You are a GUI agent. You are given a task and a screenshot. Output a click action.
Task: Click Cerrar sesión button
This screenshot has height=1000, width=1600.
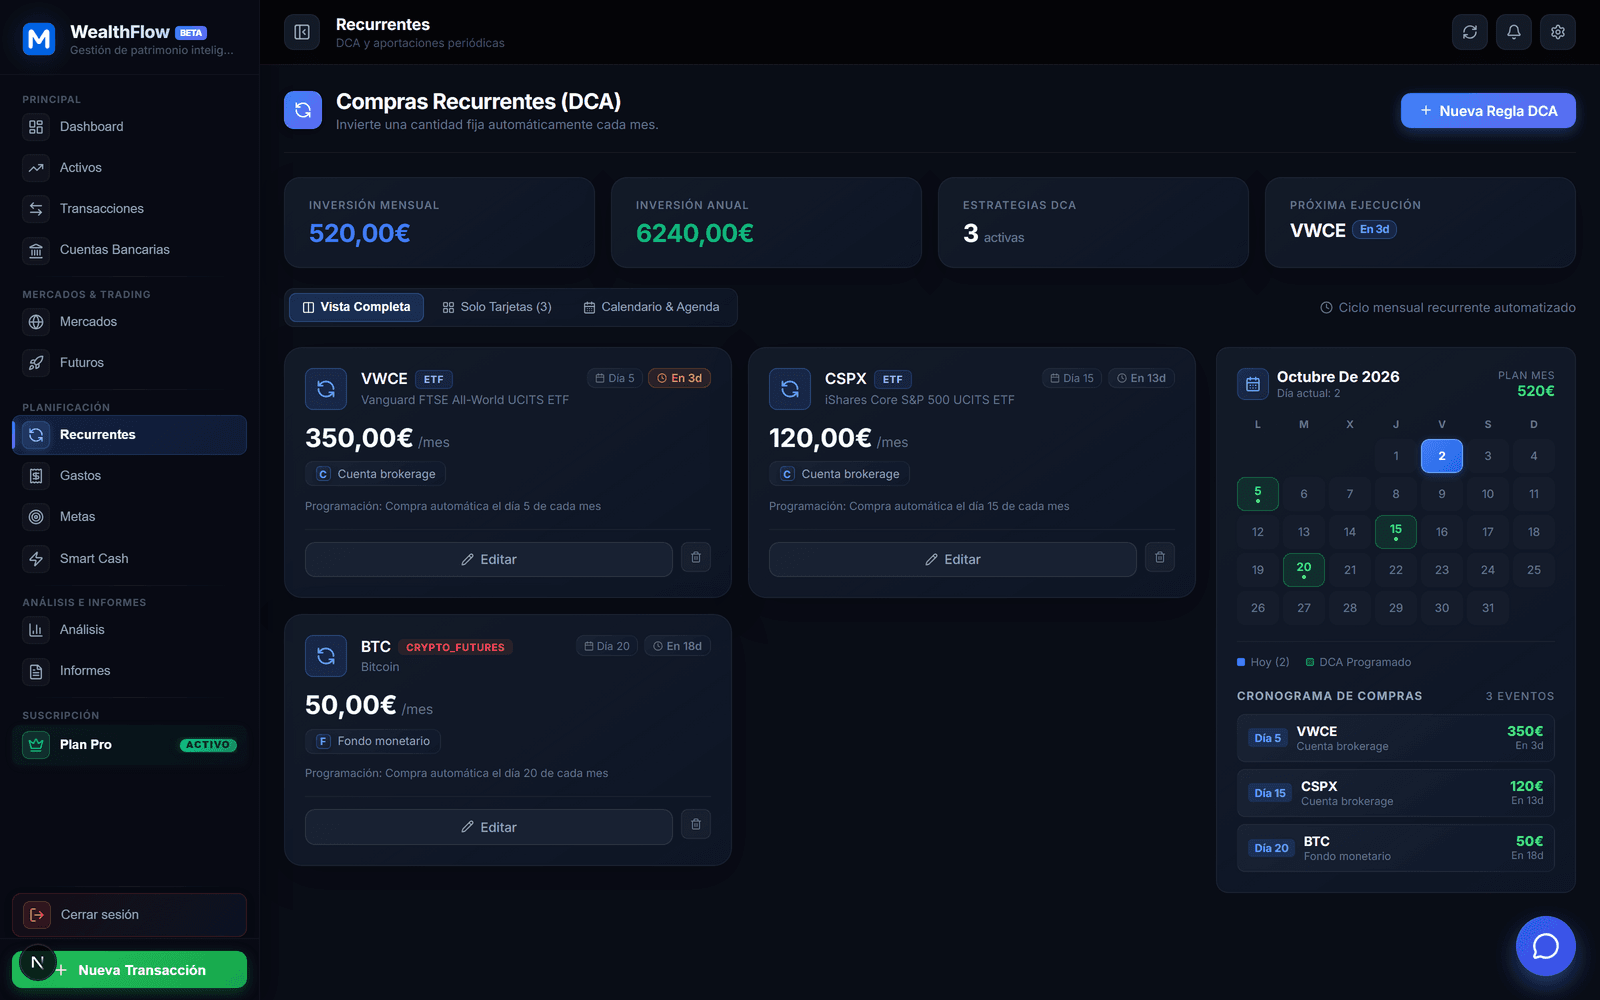pyautogui.click(x=130, y=915)
